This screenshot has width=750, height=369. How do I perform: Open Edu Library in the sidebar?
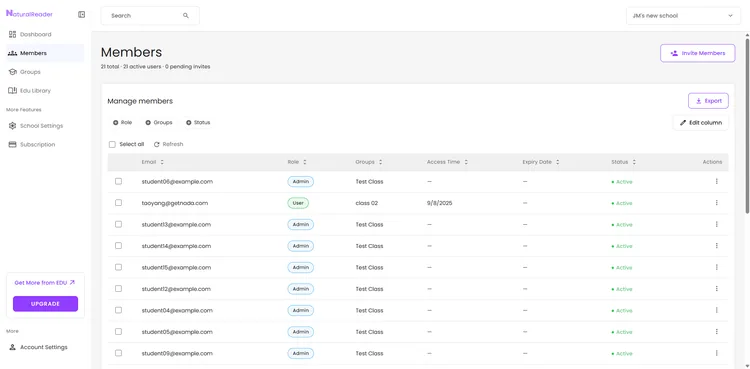coord(45,90)
